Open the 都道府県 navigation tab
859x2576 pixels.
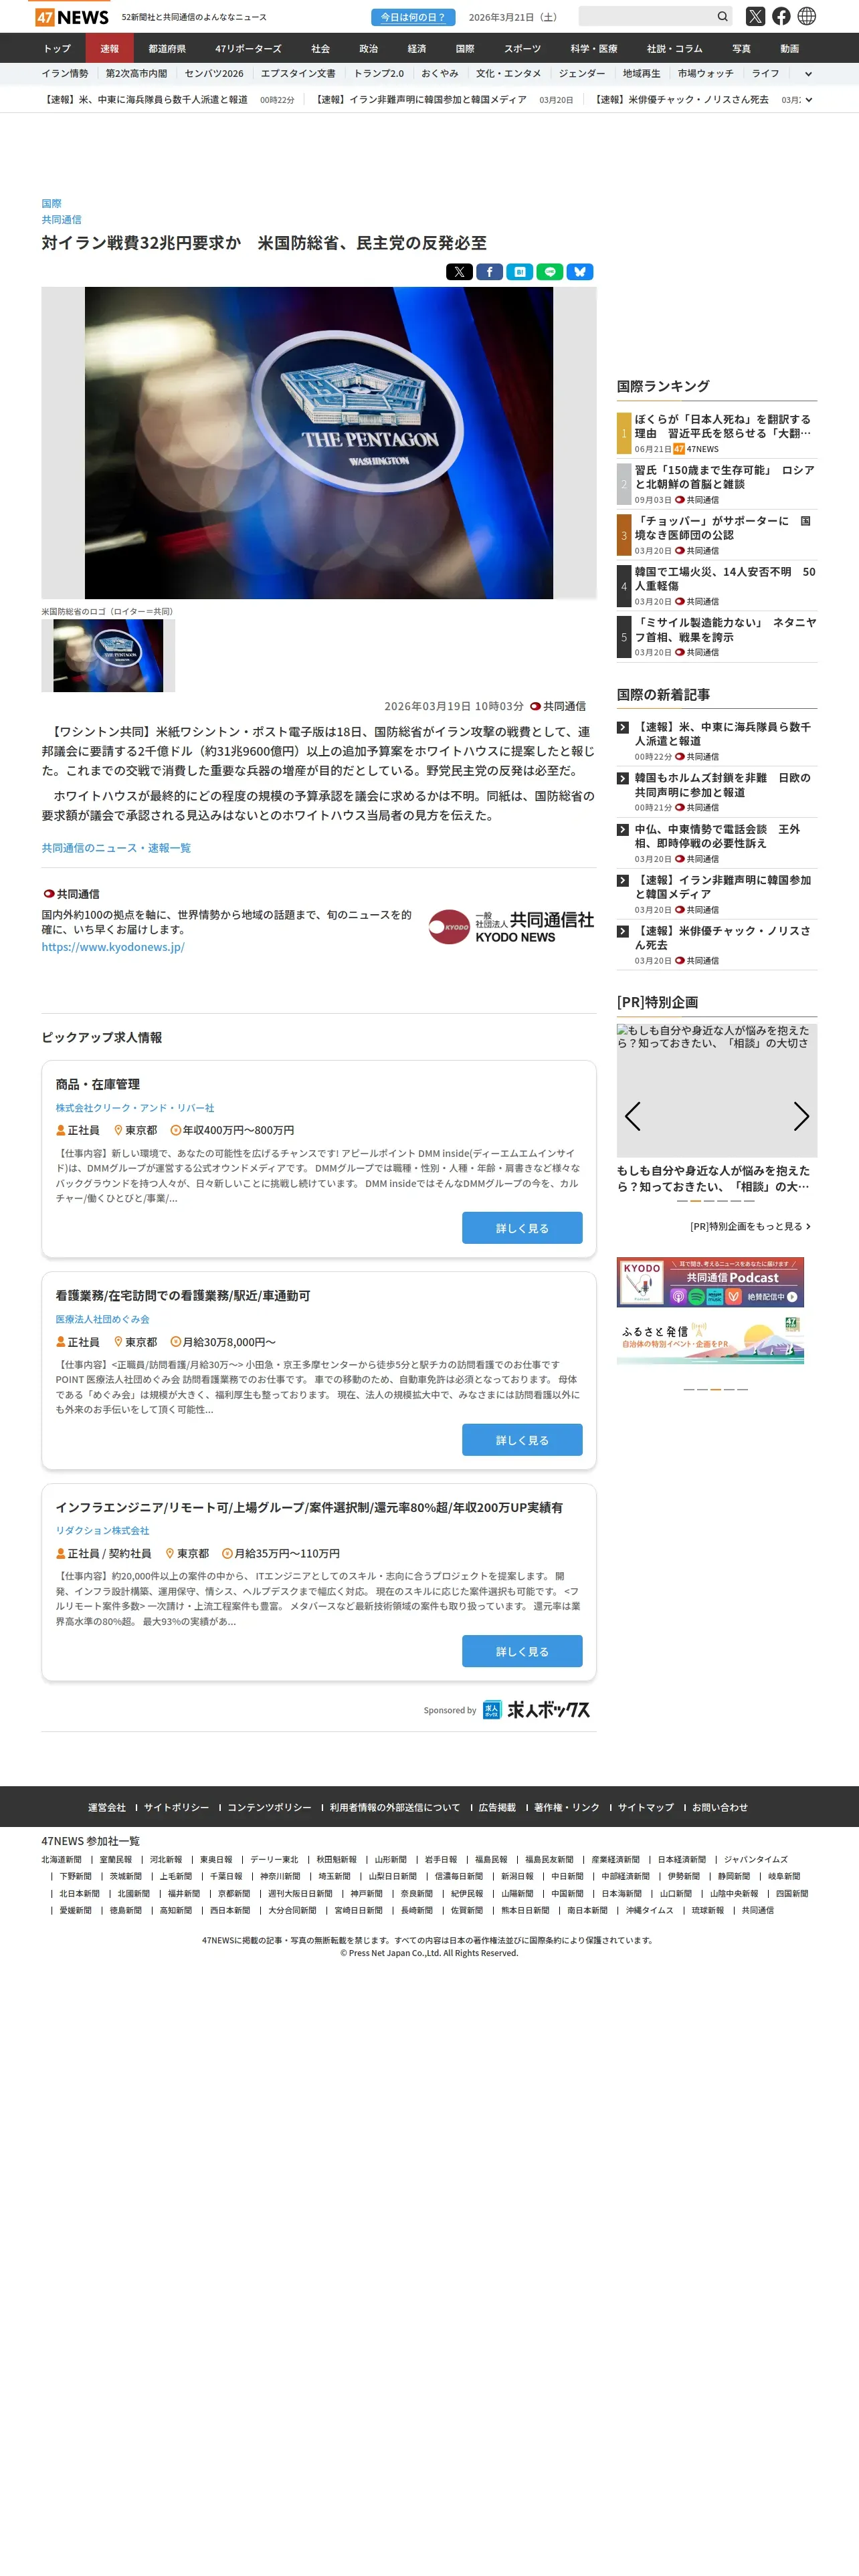(167, 48)
